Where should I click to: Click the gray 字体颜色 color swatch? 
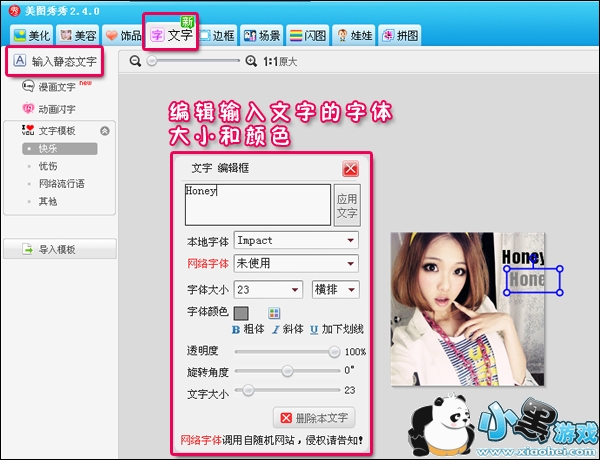[241, 313]
